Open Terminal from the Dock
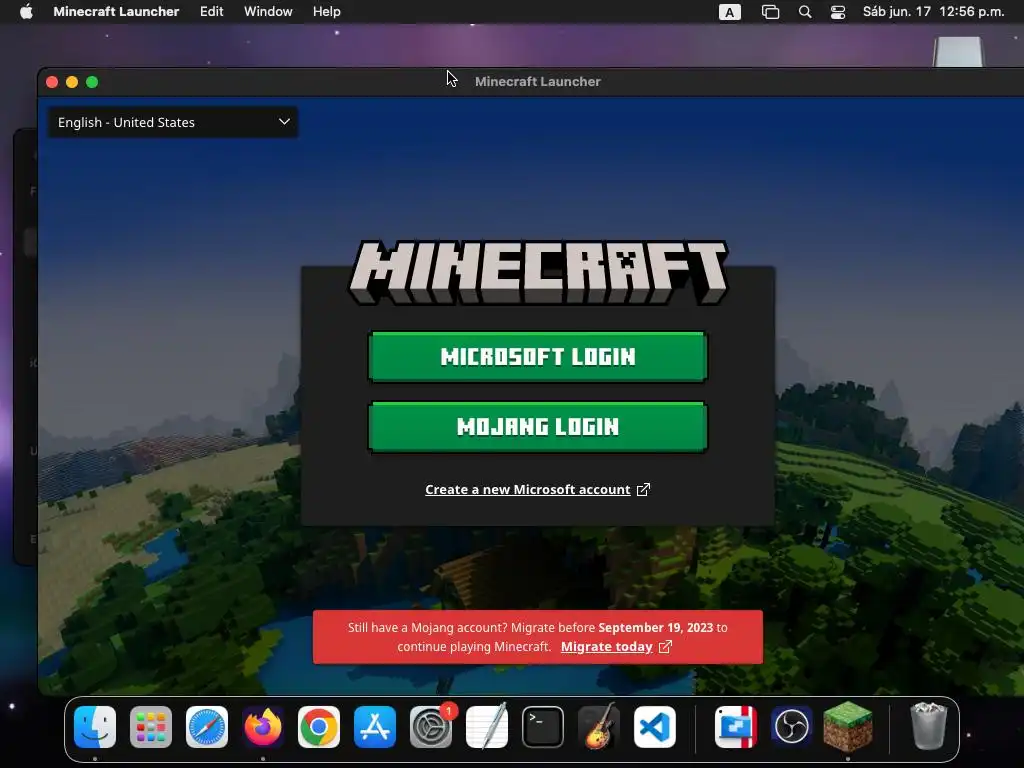 point(543,727)
